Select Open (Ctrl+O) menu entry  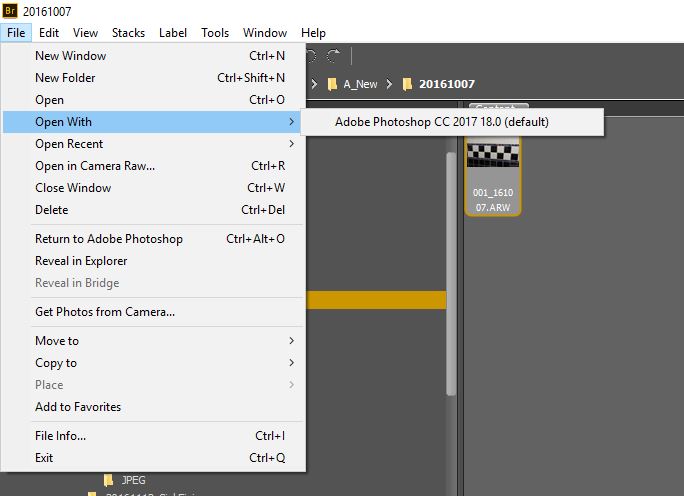(x=154, y=100)
